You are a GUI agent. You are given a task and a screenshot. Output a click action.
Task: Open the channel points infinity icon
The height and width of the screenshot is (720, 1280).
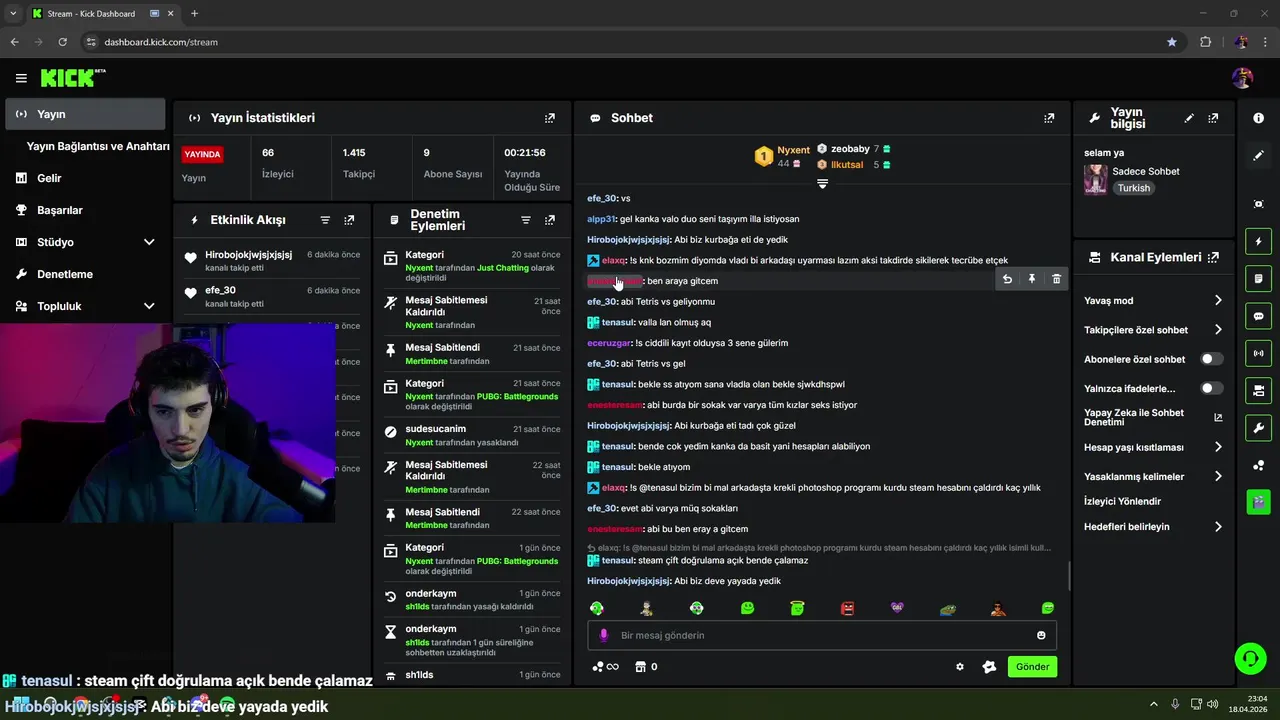click(x=605, y=667)
